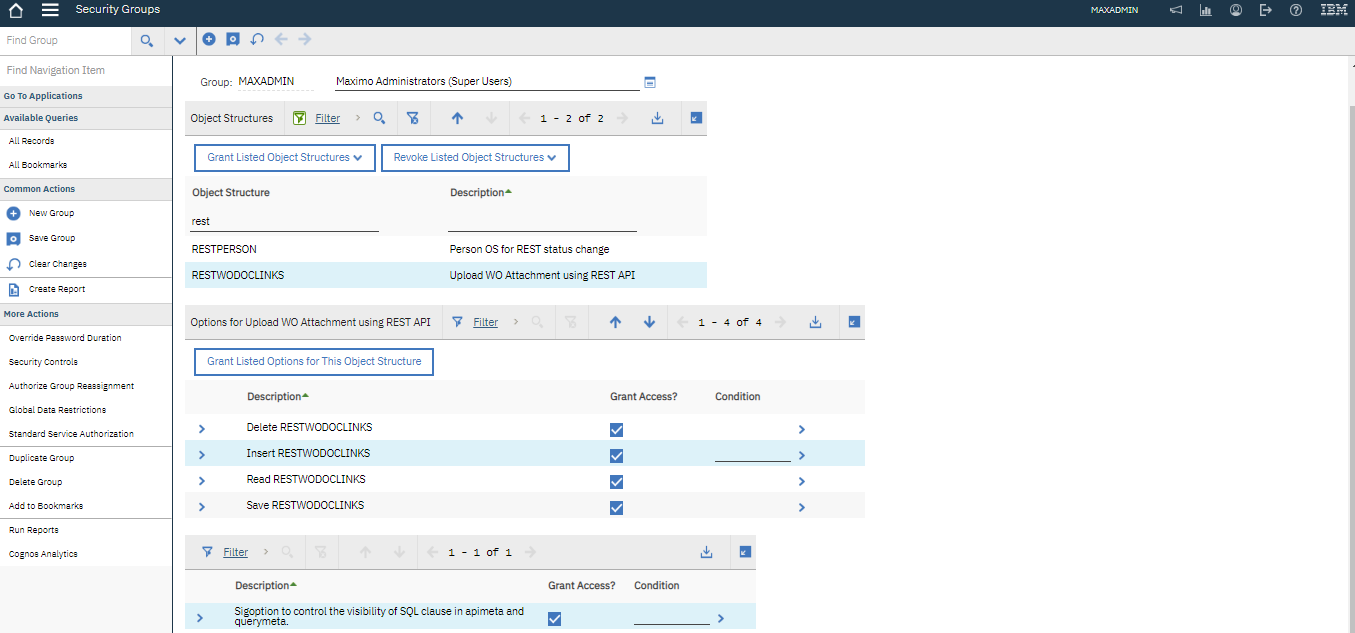Open the Reports bar chart icon
This screenshot has height=633, width=1355.
[1205, 9]
